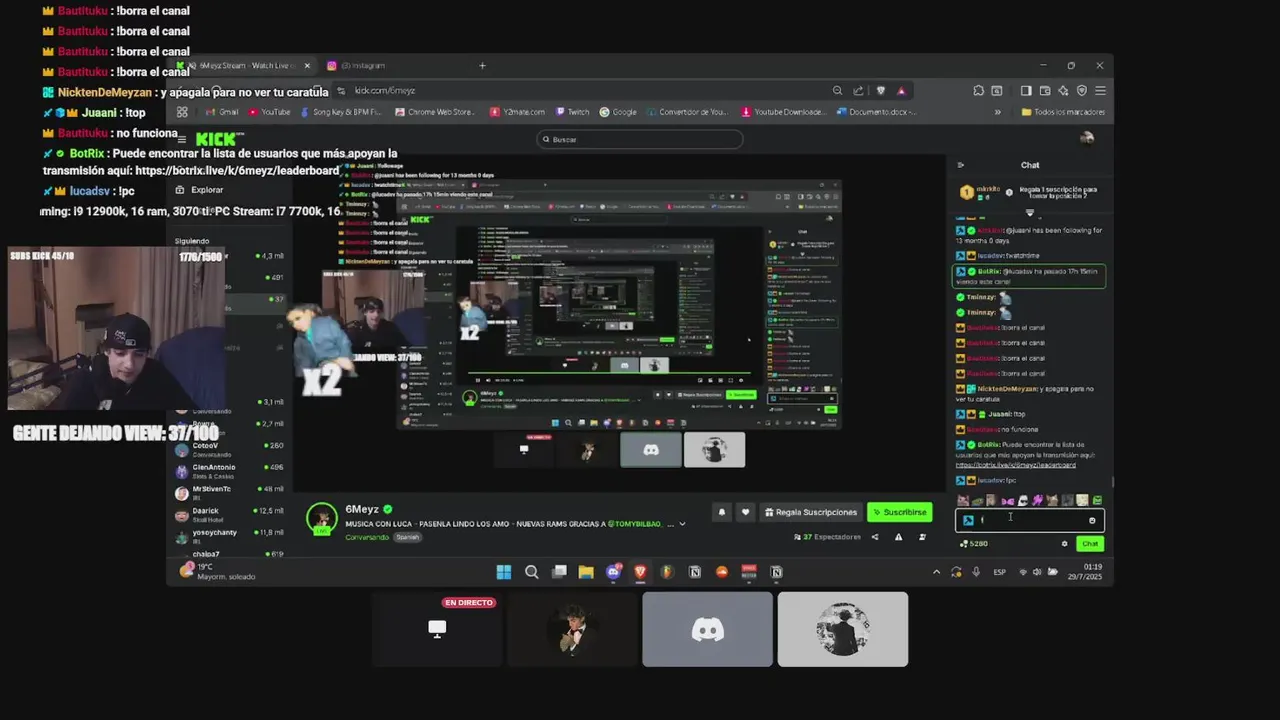Click the Spanish language tag

pos(407,537)
